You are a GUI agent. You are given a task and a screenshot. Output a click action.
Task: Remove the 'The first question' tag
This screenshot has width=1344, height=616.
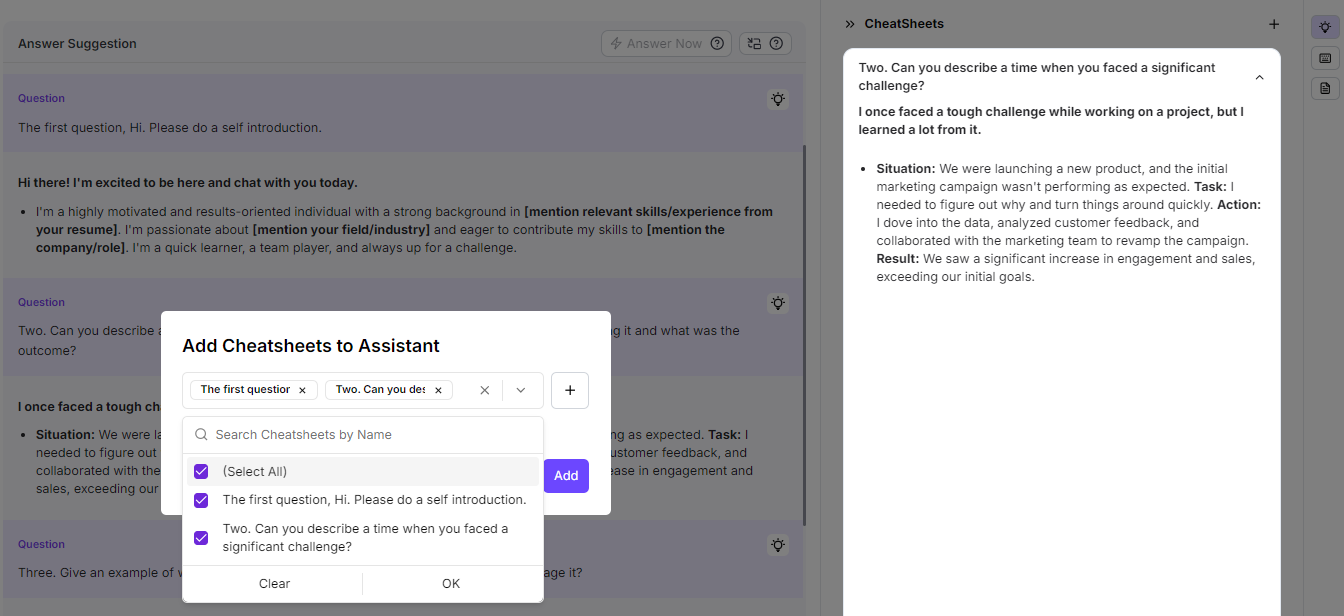pyautogui.click(x=302, y=390)
